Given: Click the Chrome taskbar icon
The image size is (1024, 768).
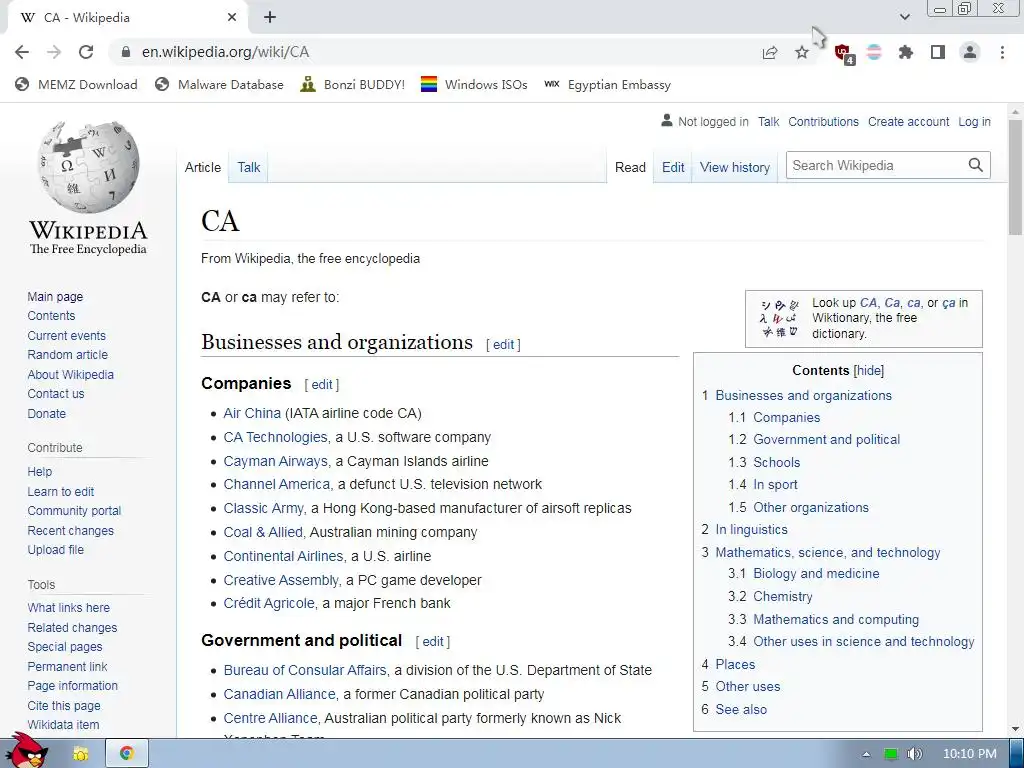Looking at the screenshot, I should tap(127, 754).
